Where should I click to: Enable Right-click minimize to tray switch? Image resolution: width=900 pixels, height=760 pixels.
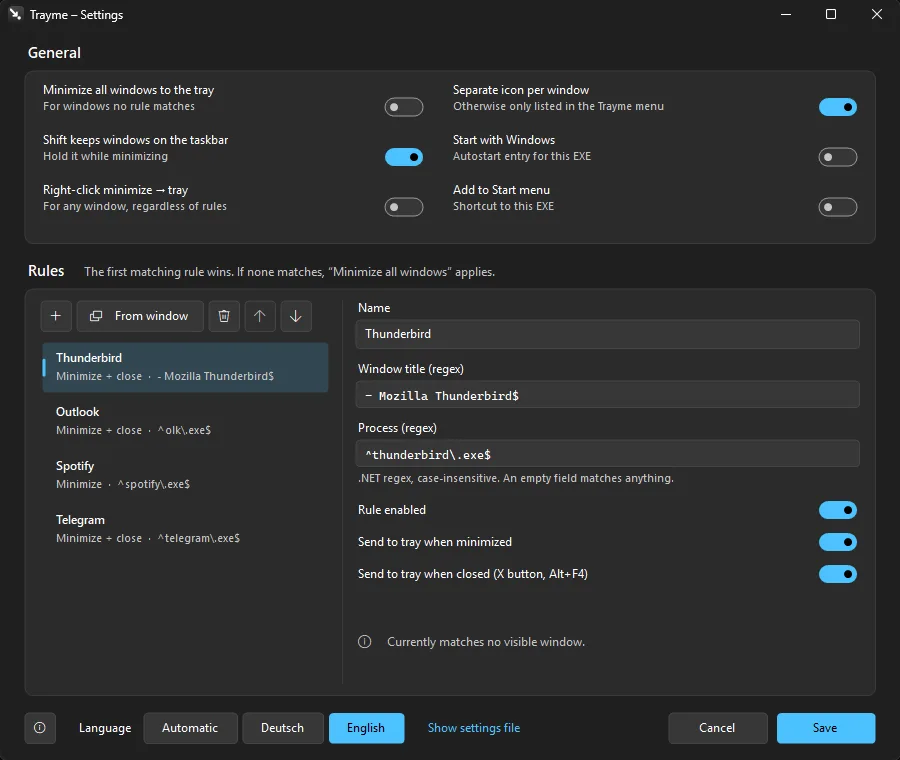tap(404, 207)
